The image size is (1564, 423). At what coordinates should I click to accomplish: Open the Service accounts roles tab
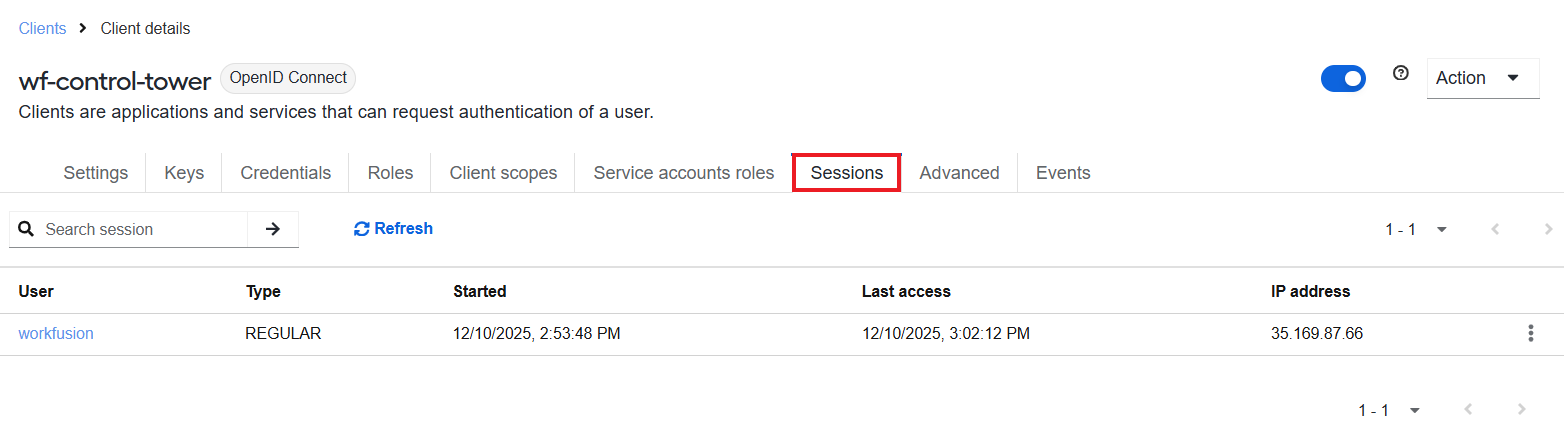[x=684, y=173]
